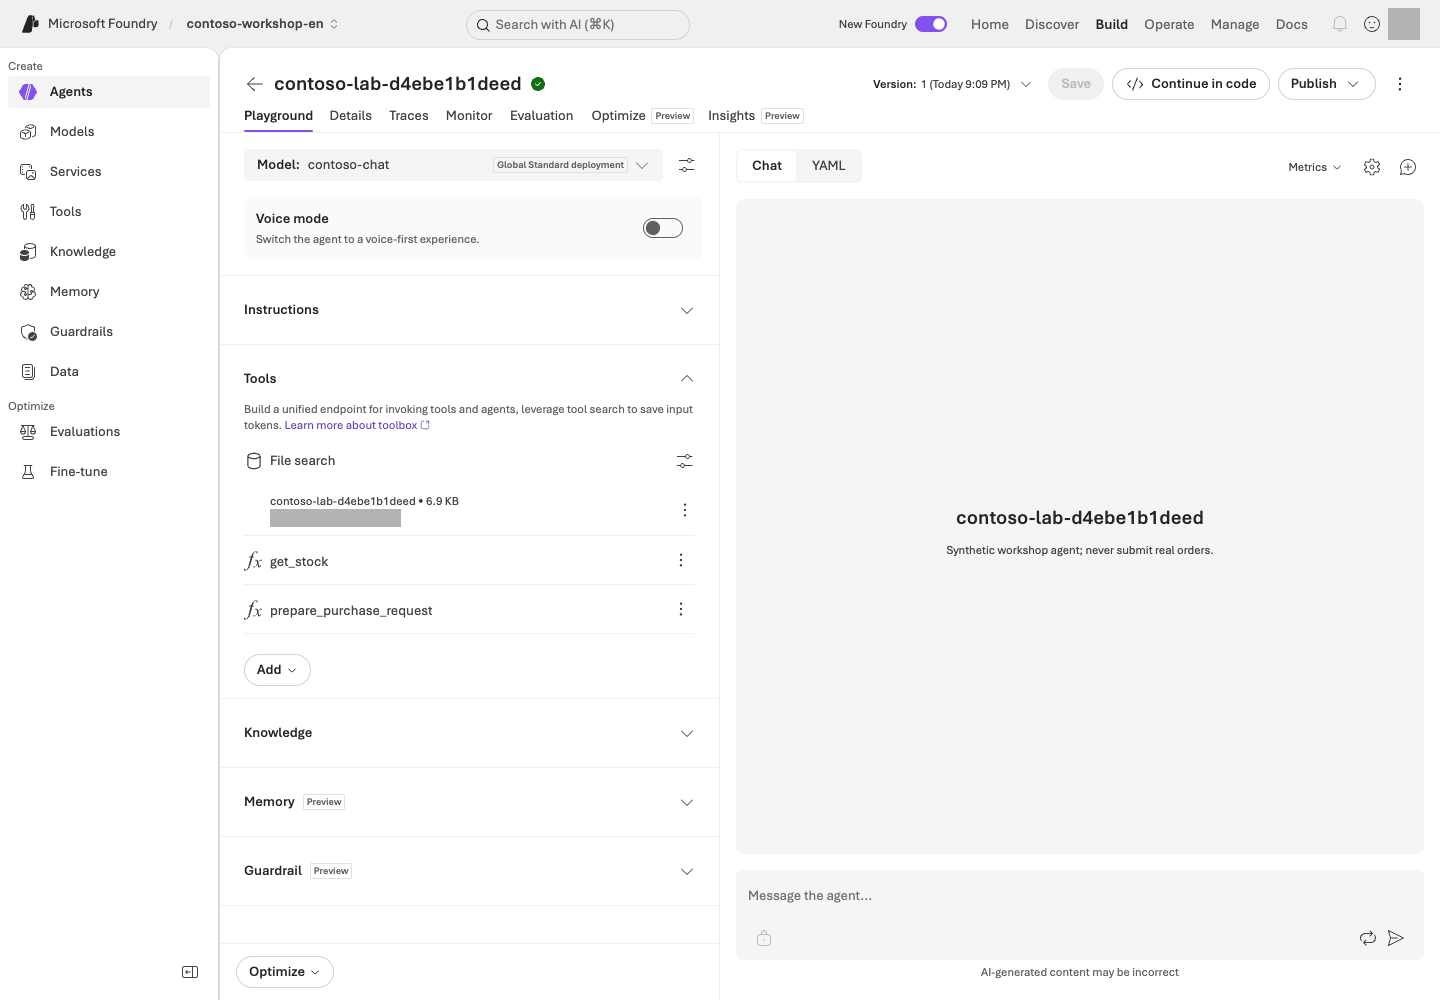Click the Message the agent input field

tap(1079, 896)
